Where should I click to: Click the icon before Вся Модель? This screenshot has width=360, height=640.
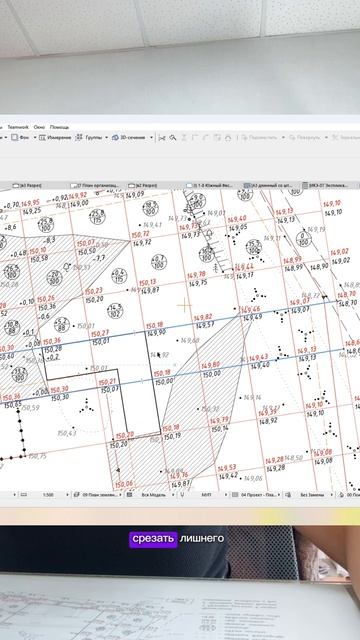(129, 495)
